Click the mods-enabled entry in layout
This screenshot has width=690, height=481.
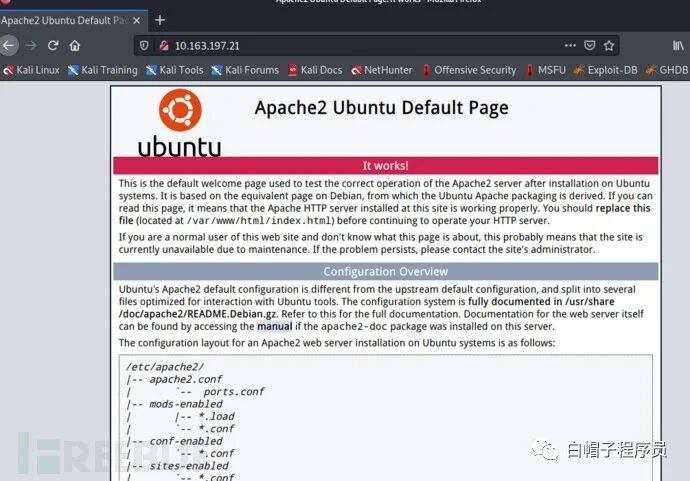click(186, 404)
